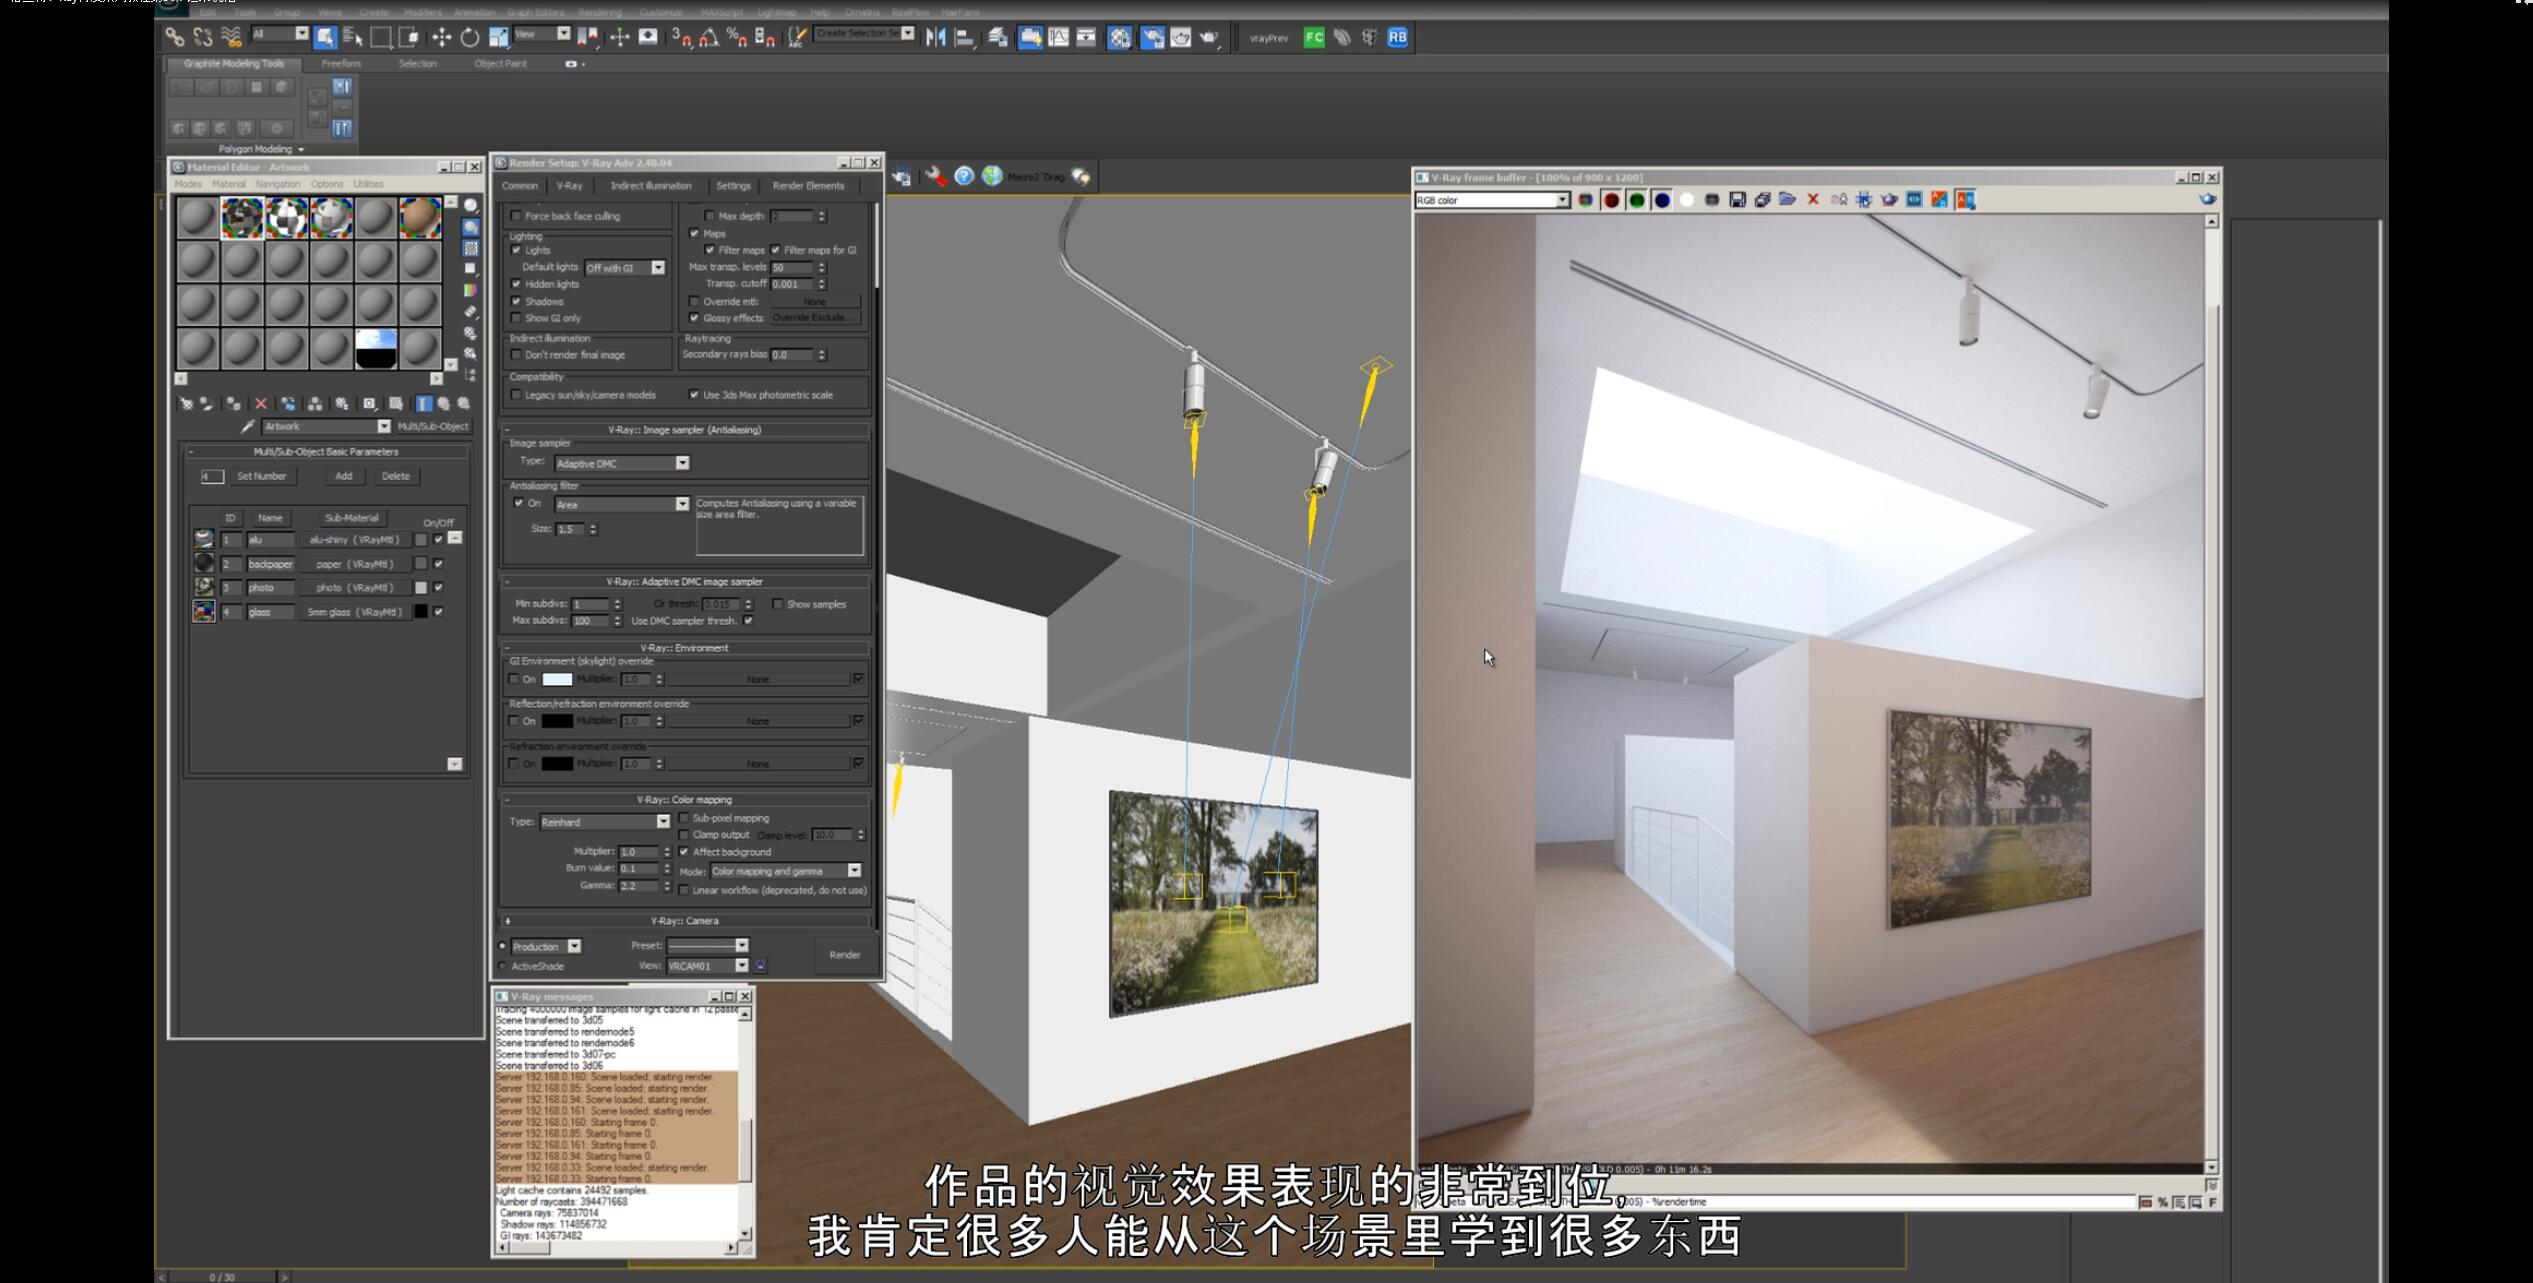Toggle Glossy effects checkbox

click(694, 318)
